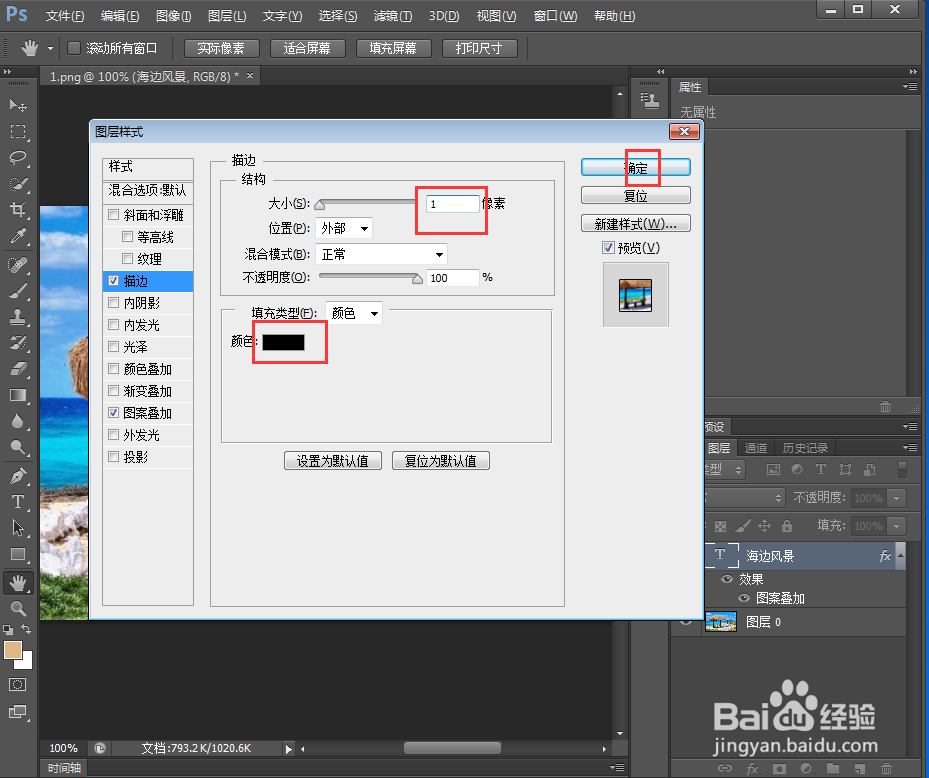Switch to the 通道 tab
The height and width of the screenshot is (778, 929).
[x=755, y=447]
